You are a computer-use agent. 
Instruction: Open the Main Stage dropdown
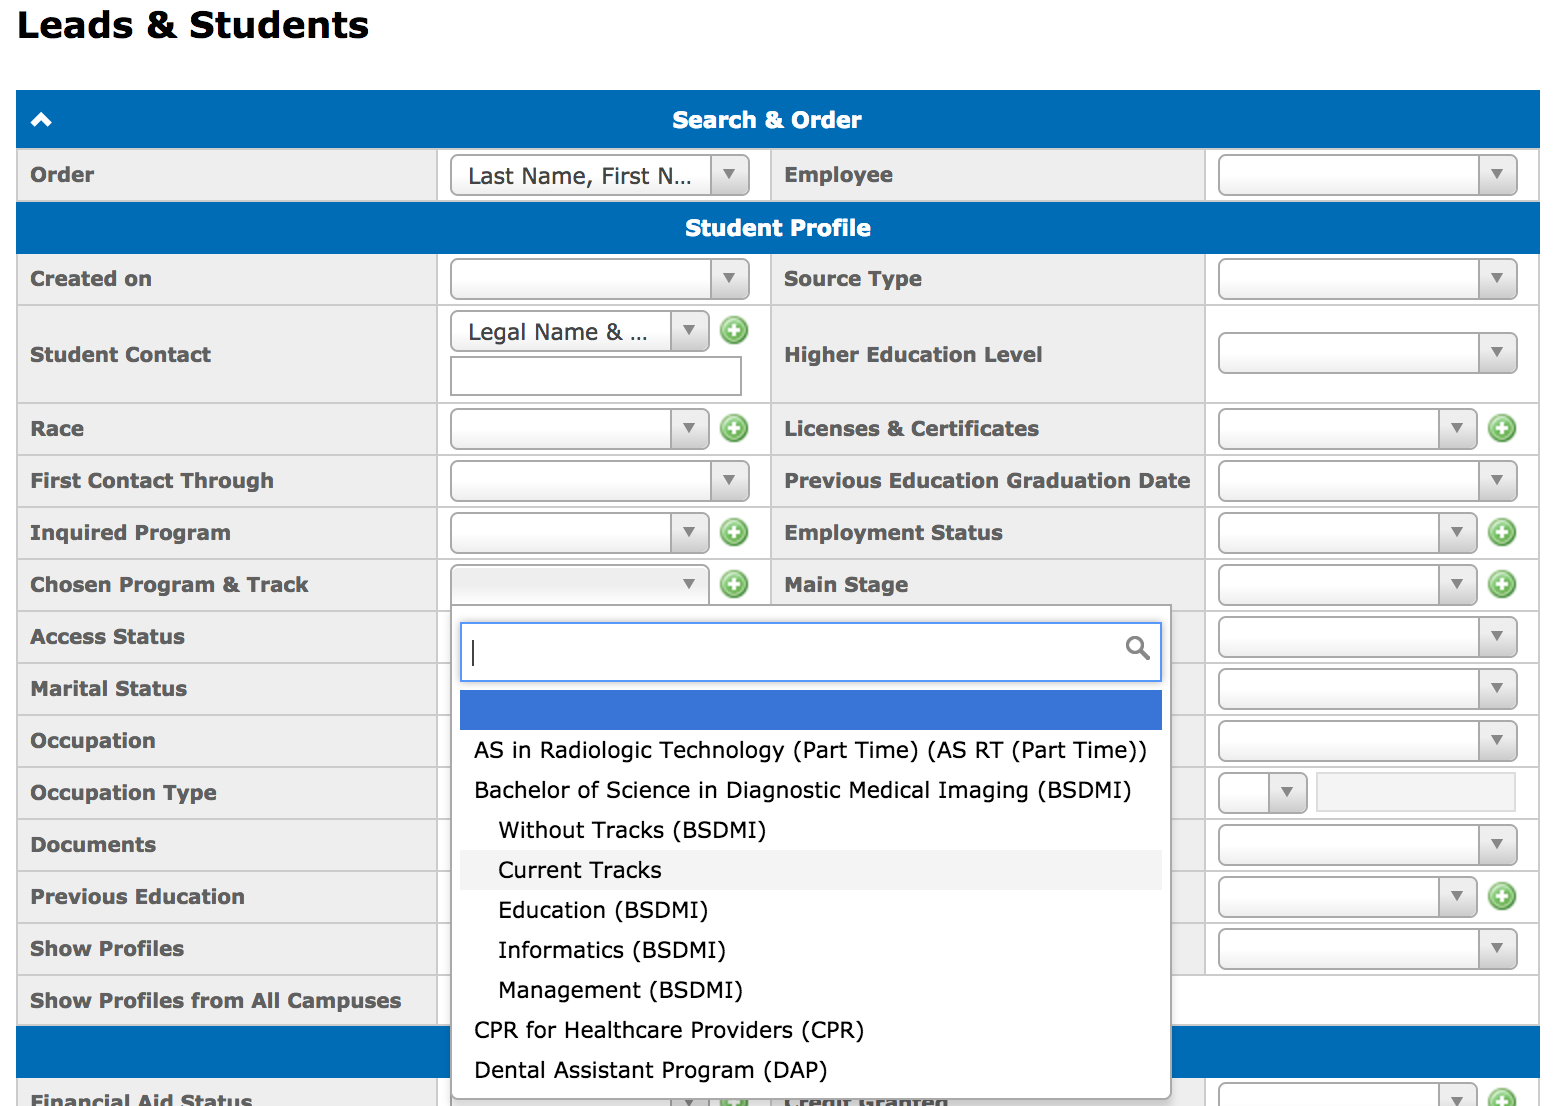(1347, 585)
